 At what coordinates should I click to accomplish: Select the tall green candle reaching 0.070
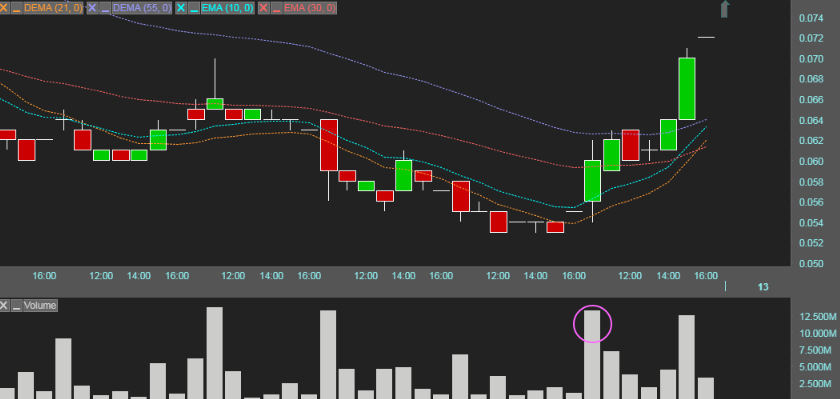687,88
